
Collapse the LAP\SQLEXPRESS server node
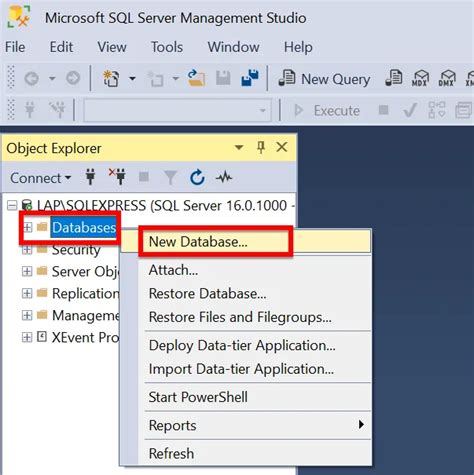[12, 205]
